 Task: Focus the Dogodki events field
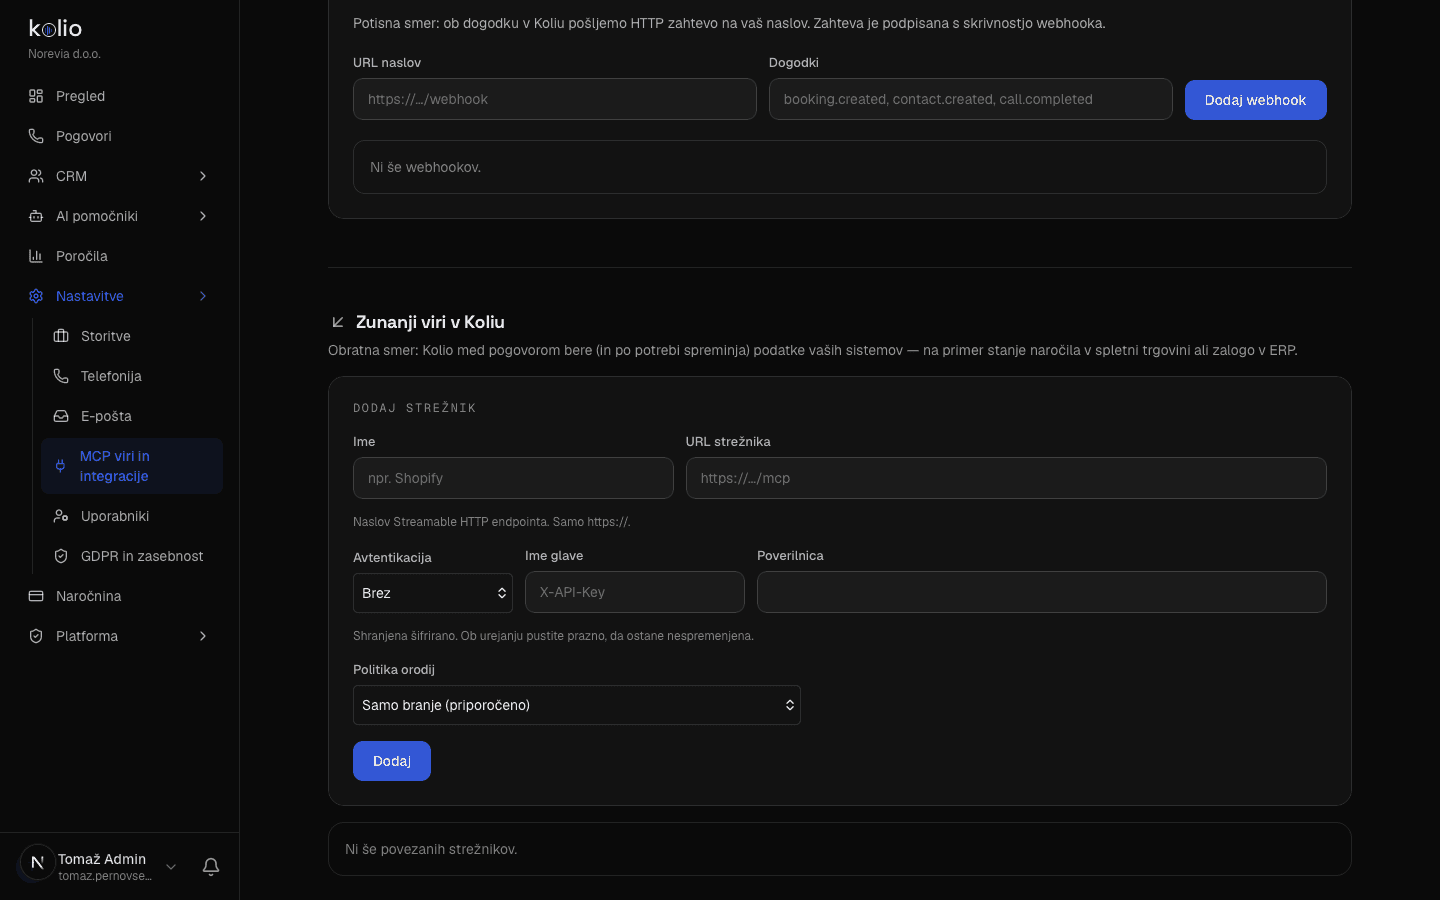pos(971,99)
